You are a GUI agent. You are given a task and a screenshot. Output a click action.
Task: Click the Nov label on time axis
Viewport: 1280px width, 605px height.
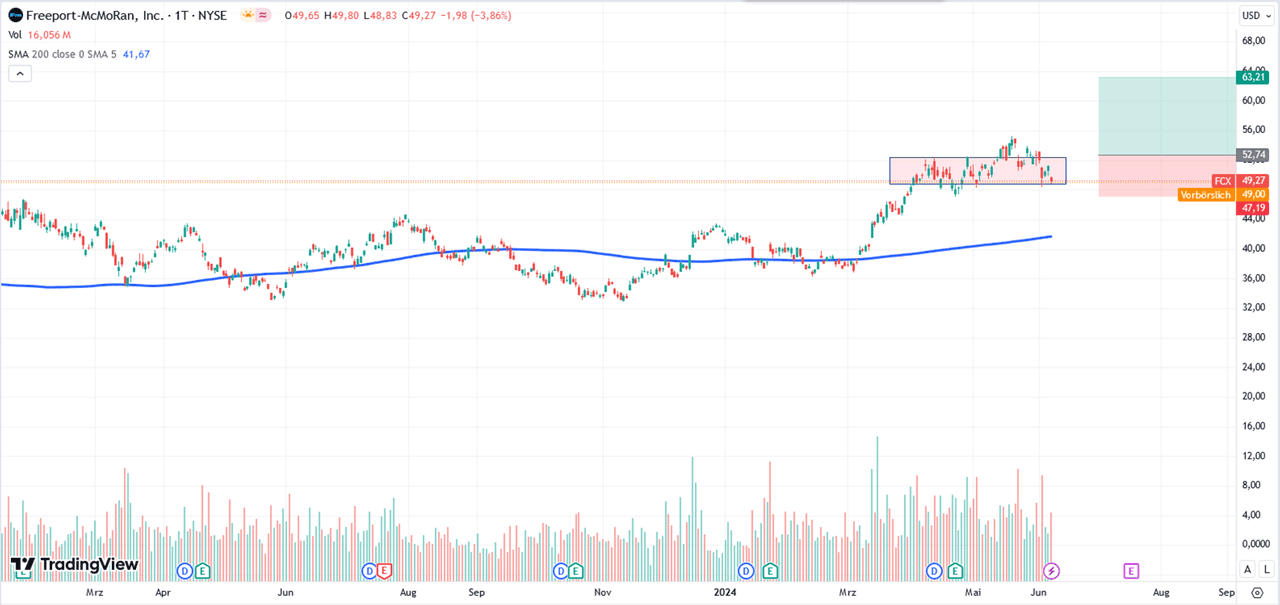point(602,592)
